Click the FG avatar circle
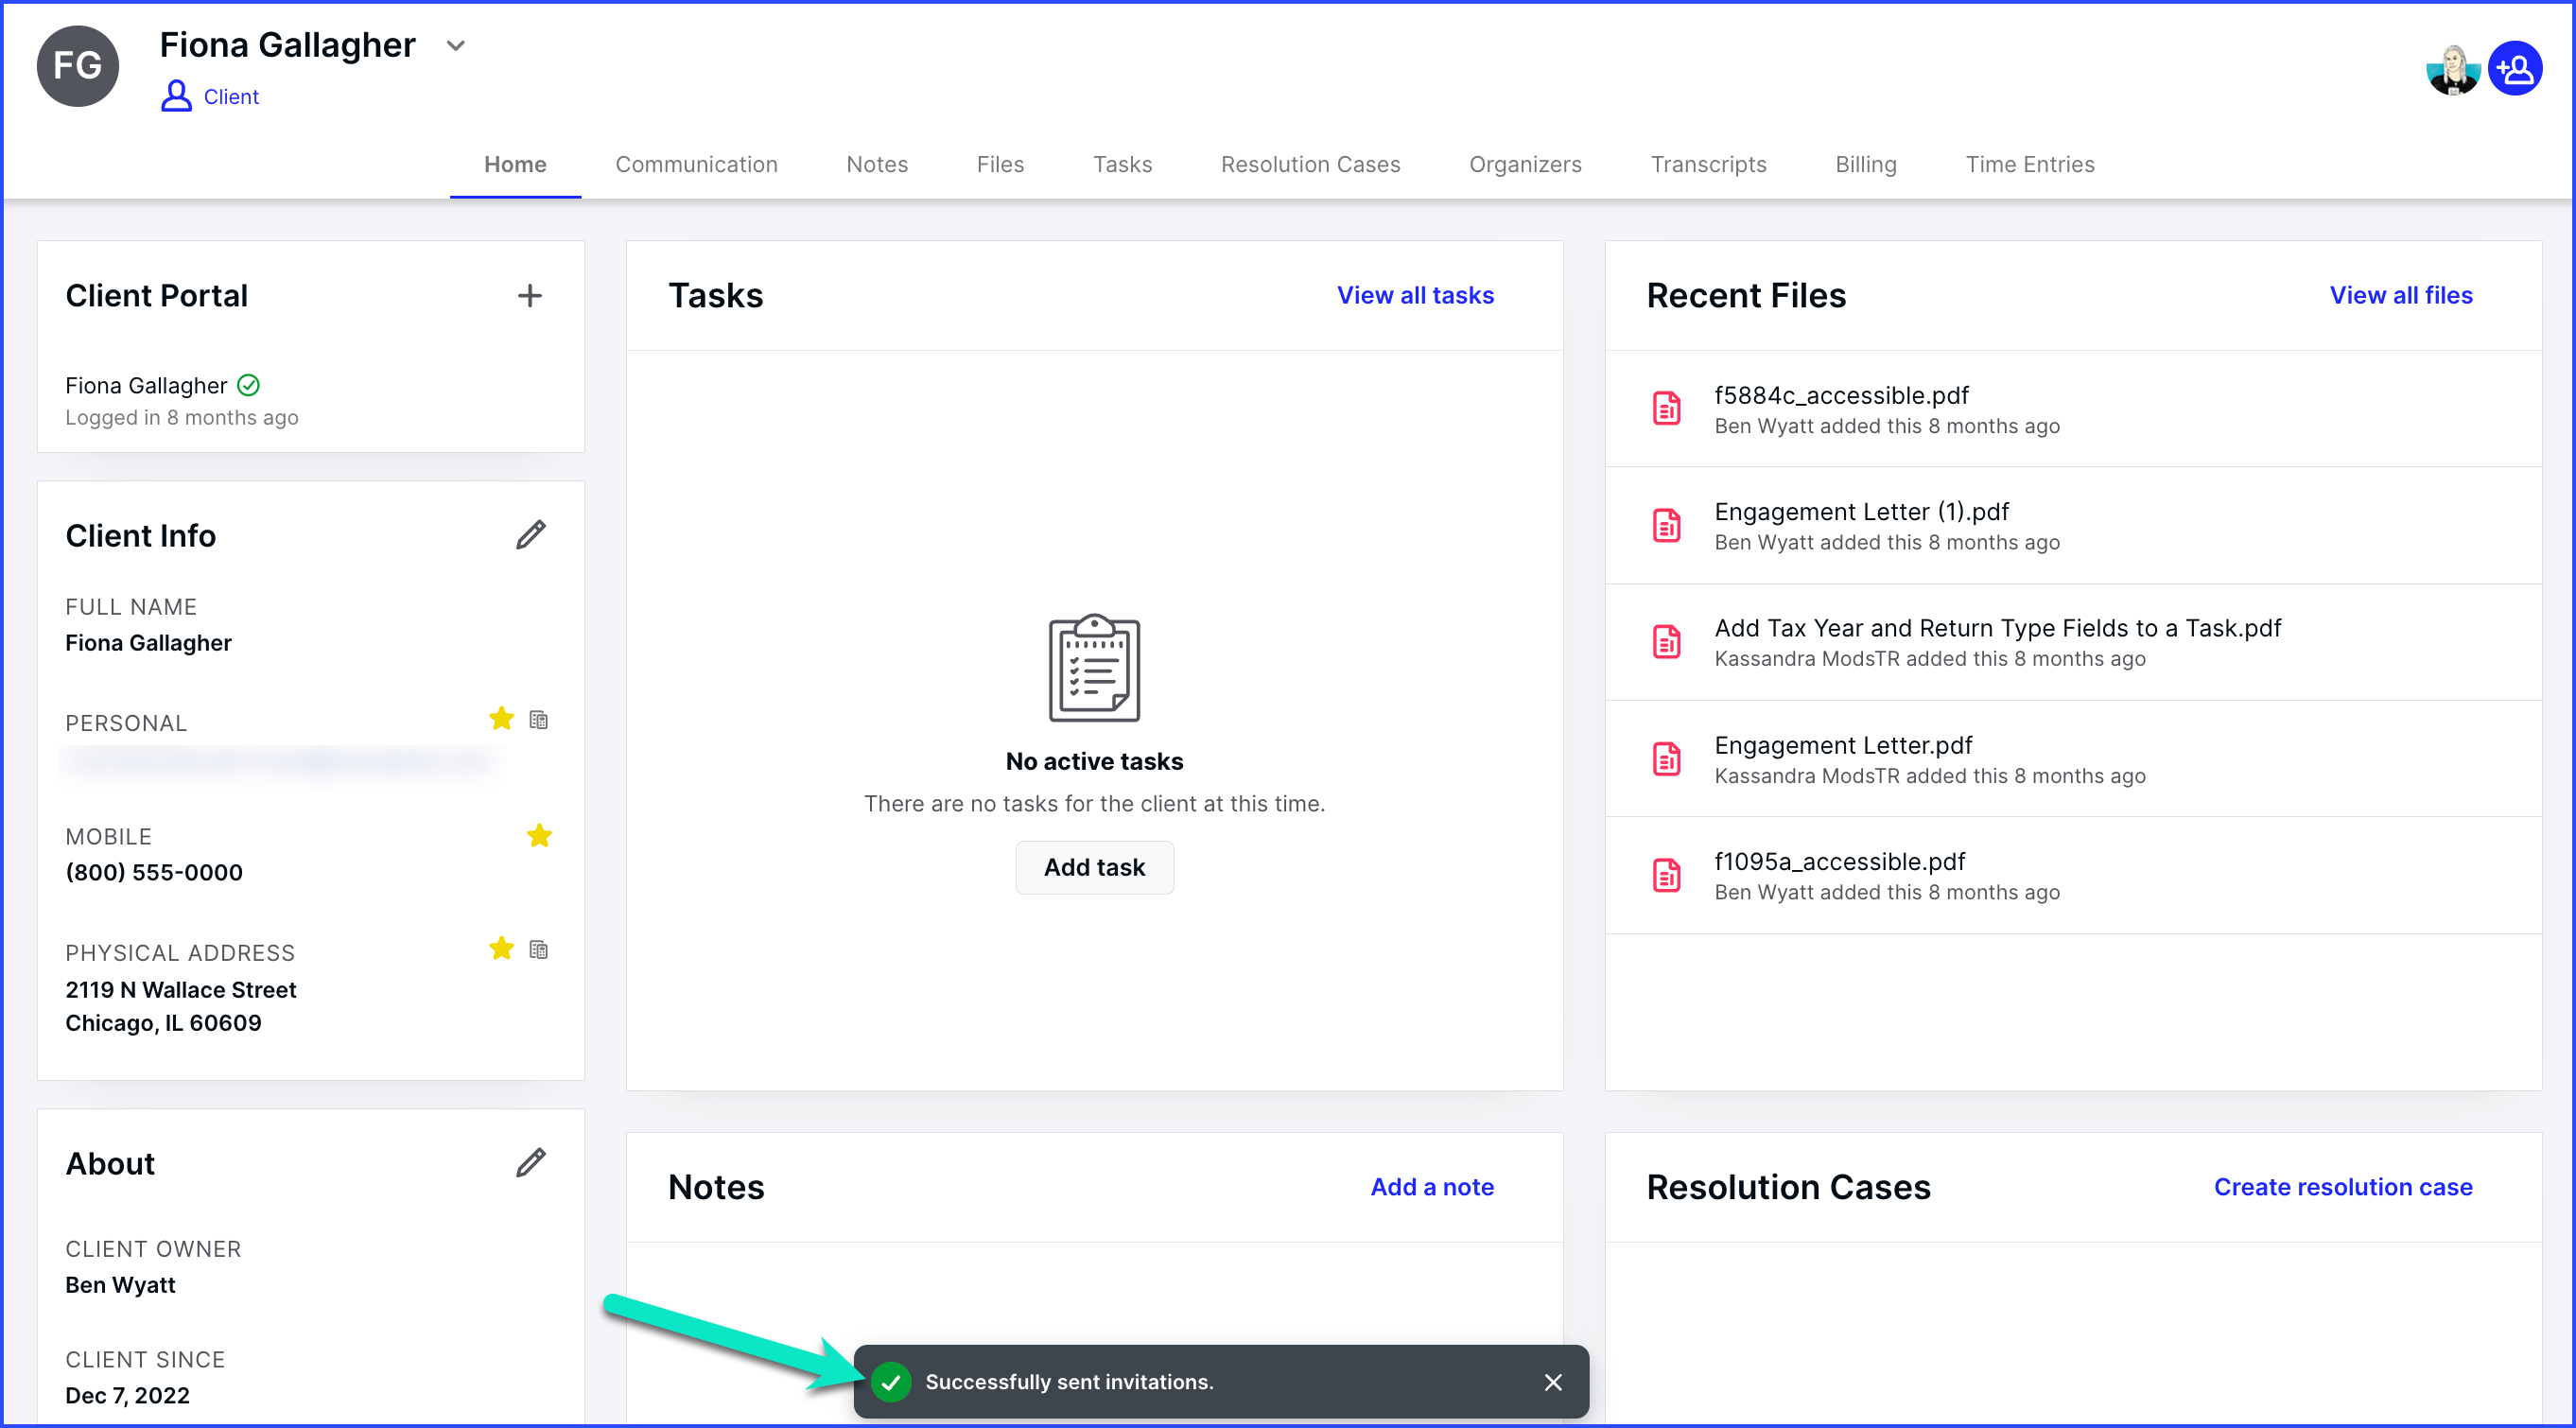2576x1428 pixels. click(x=78, y=66)
